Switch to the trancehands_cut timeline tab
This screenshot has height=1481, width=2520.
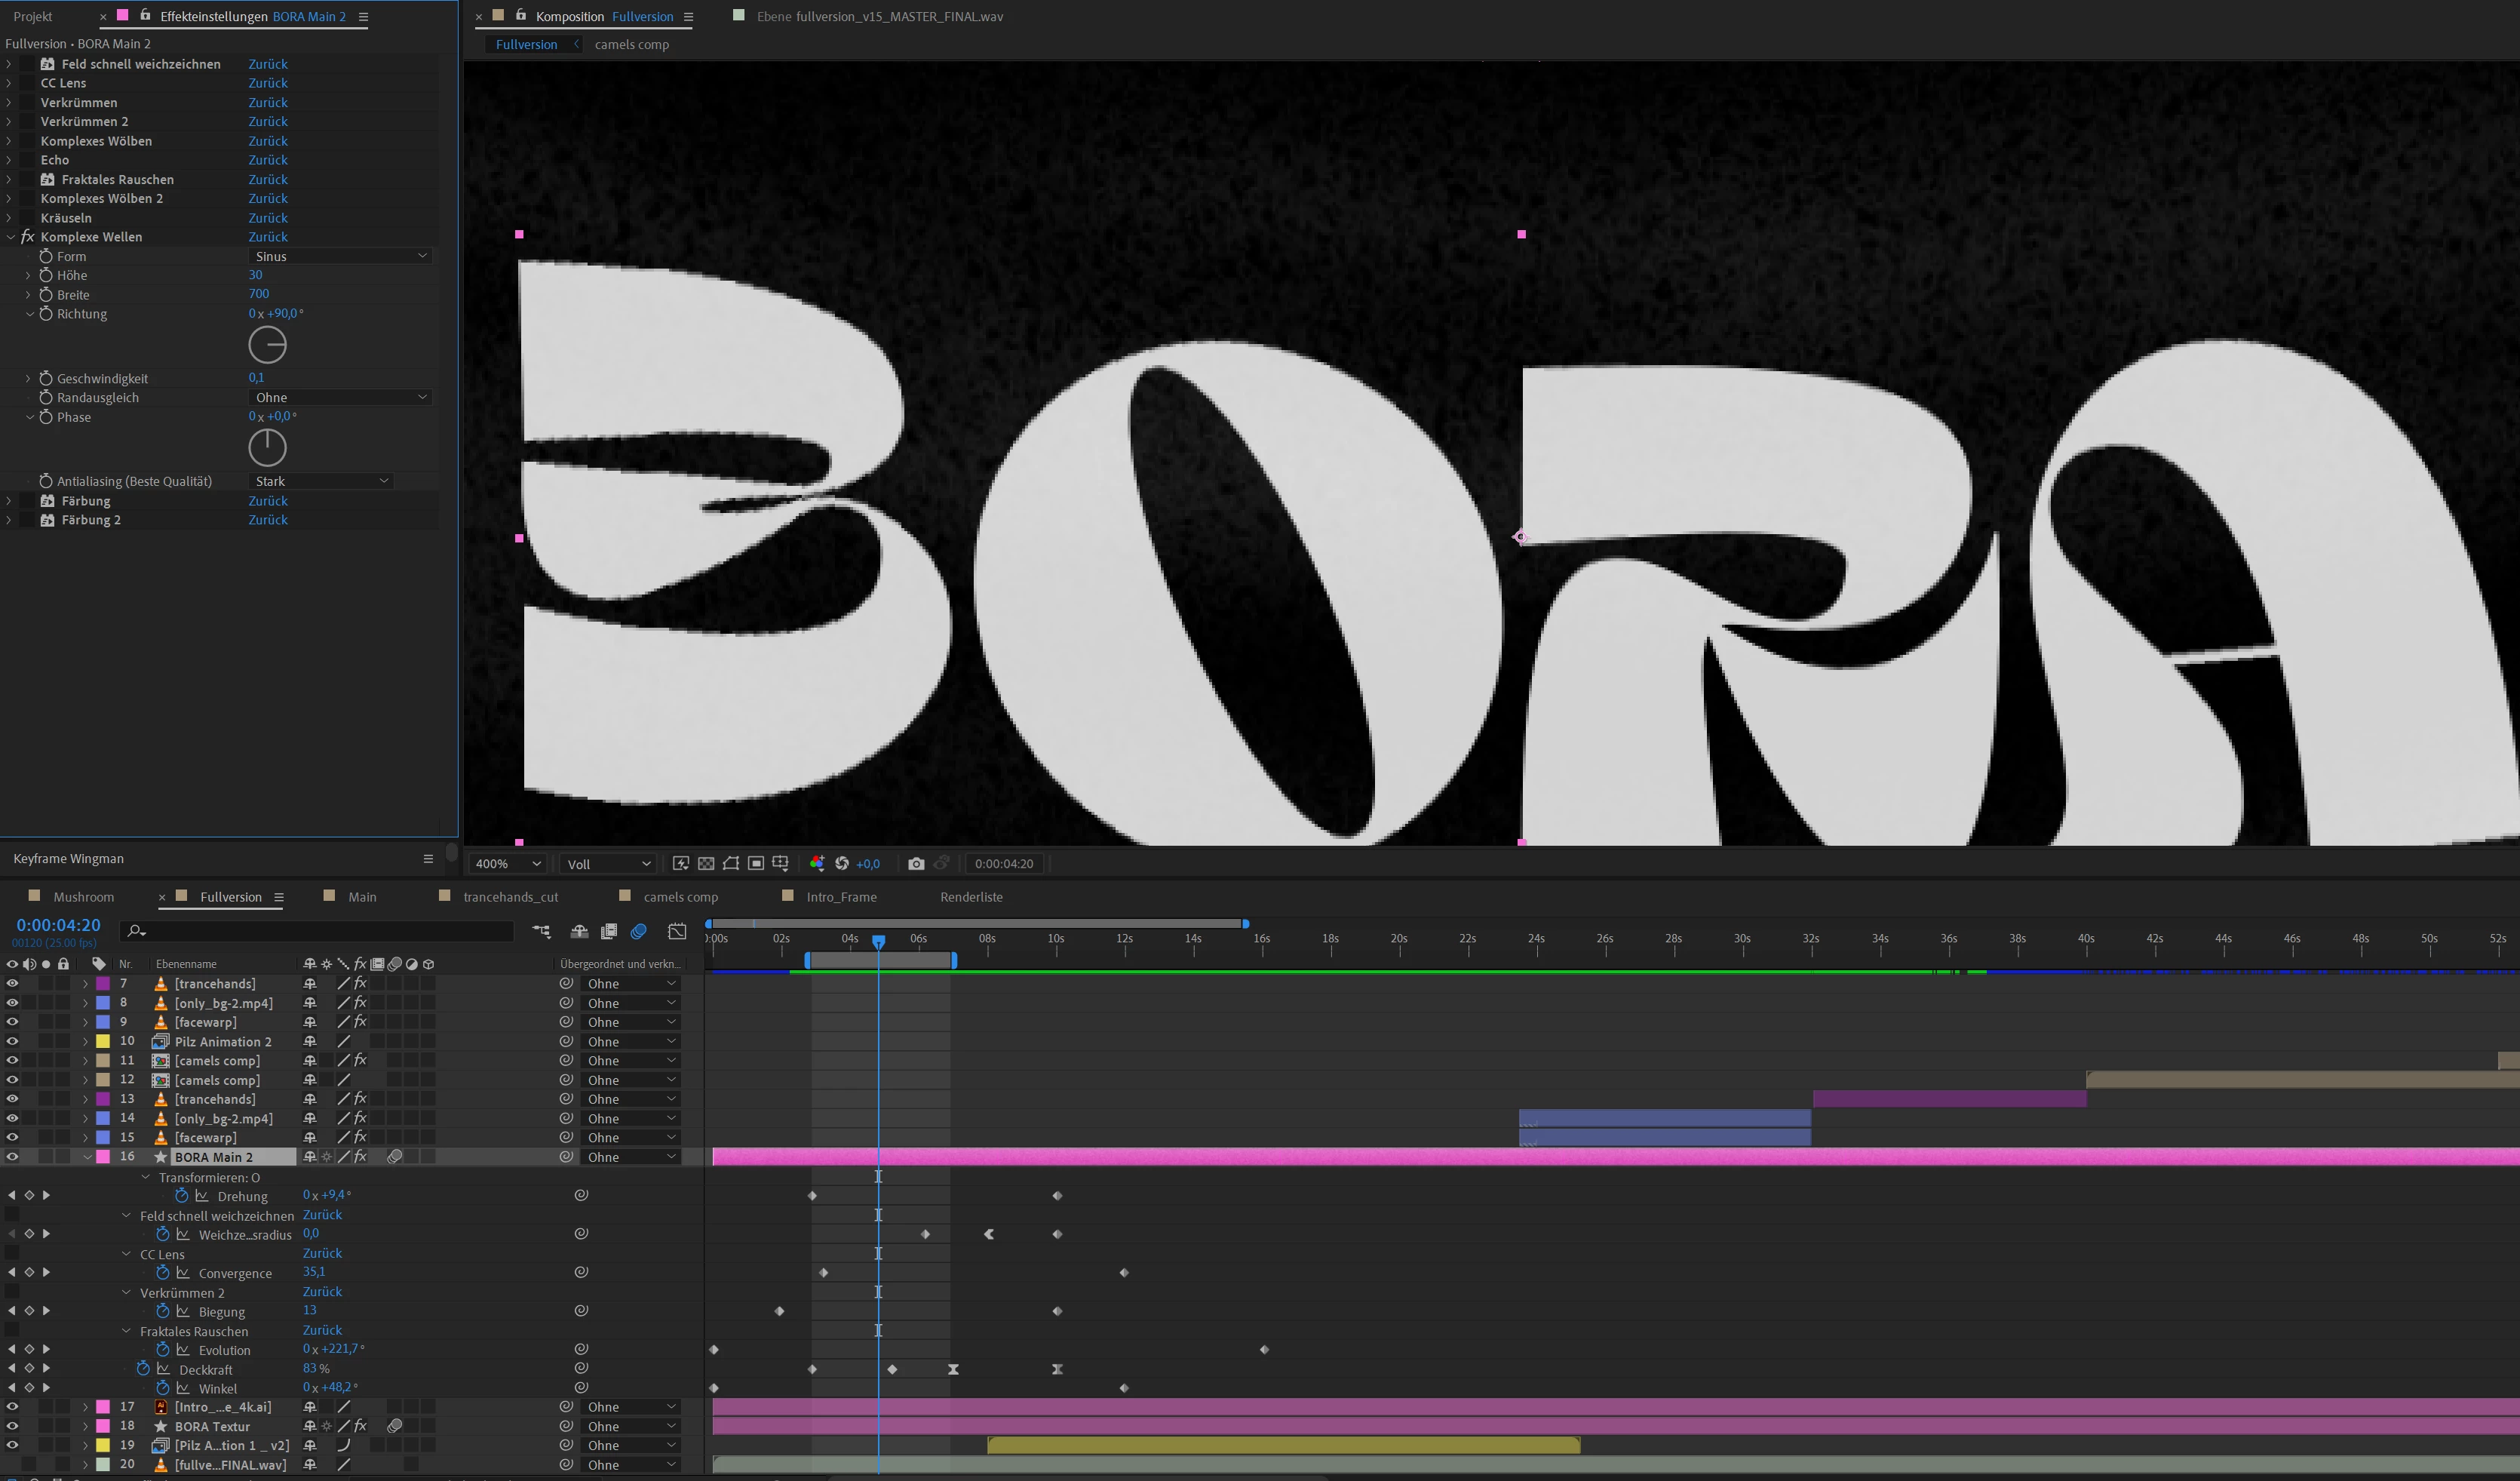[510, 897]
